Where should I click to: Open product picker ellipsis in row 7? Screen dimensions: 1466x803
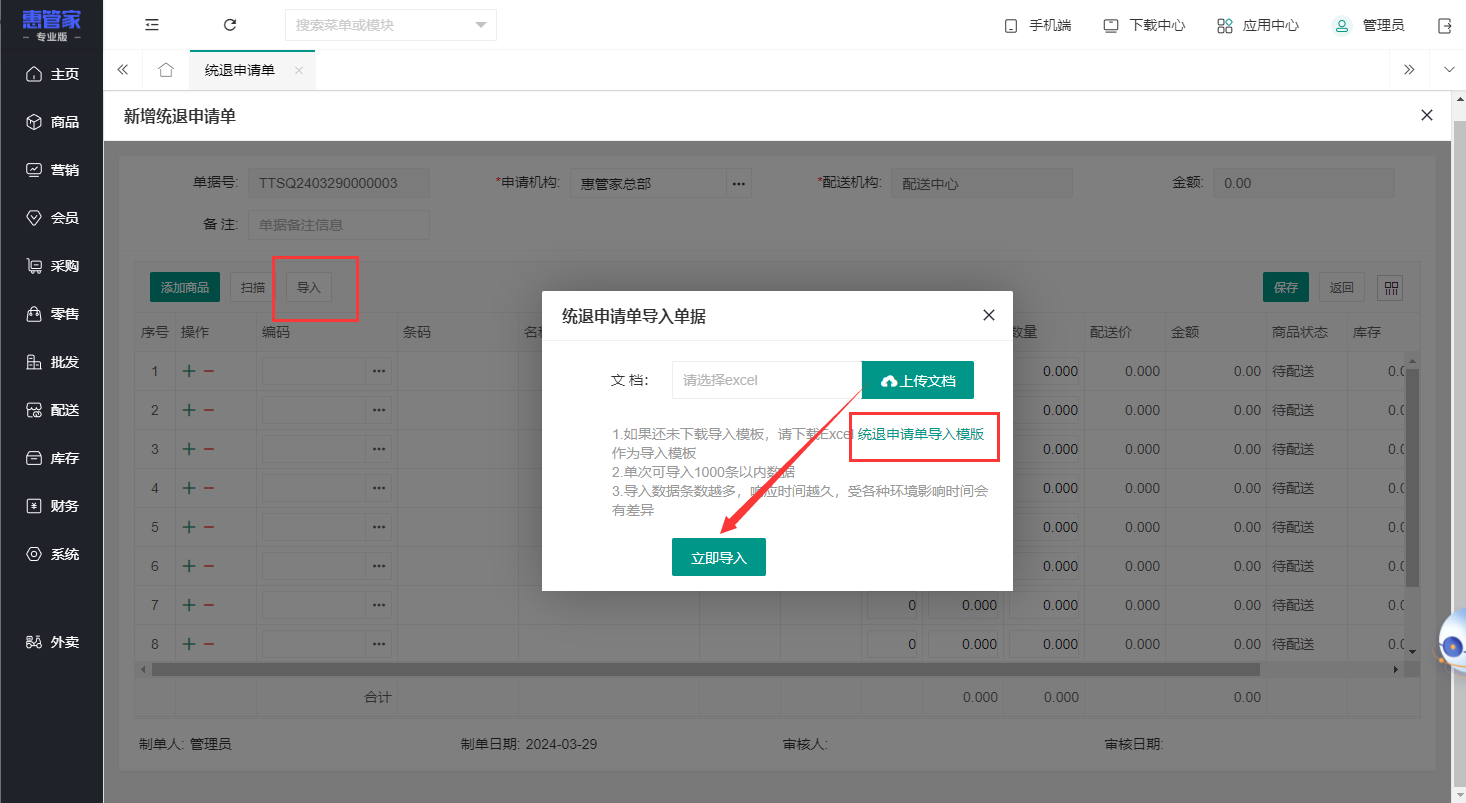coord(379,605)
